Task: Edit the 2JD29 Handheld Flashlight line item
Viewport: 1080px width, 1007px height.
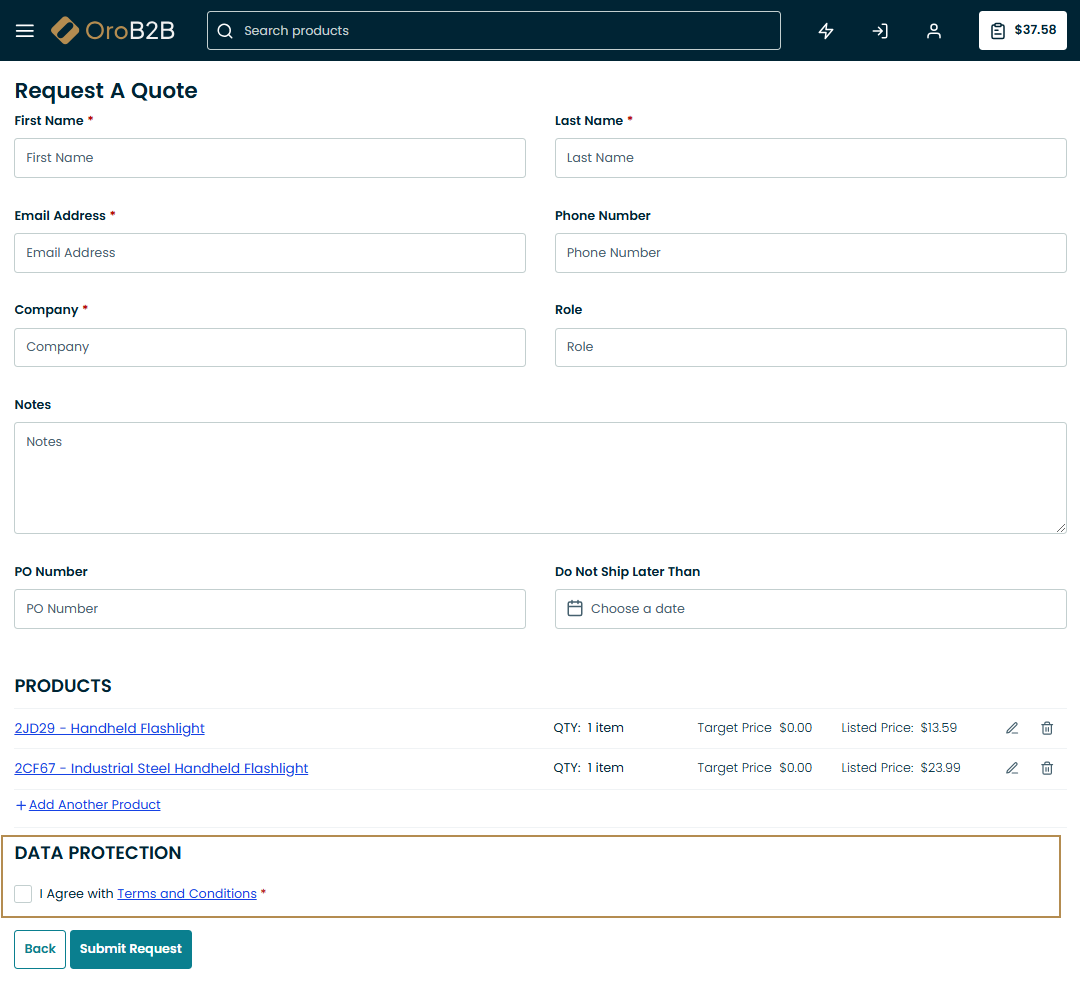Action: 1012,728
